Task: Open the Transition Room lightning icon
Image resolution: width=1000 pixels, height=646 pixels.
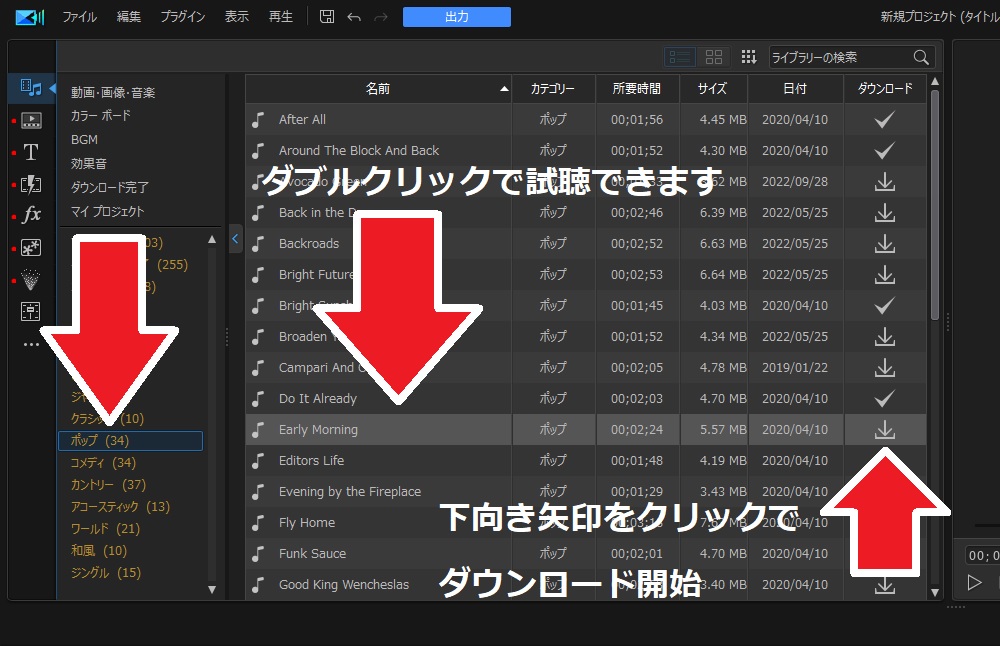Action: [x=31, y=184]
